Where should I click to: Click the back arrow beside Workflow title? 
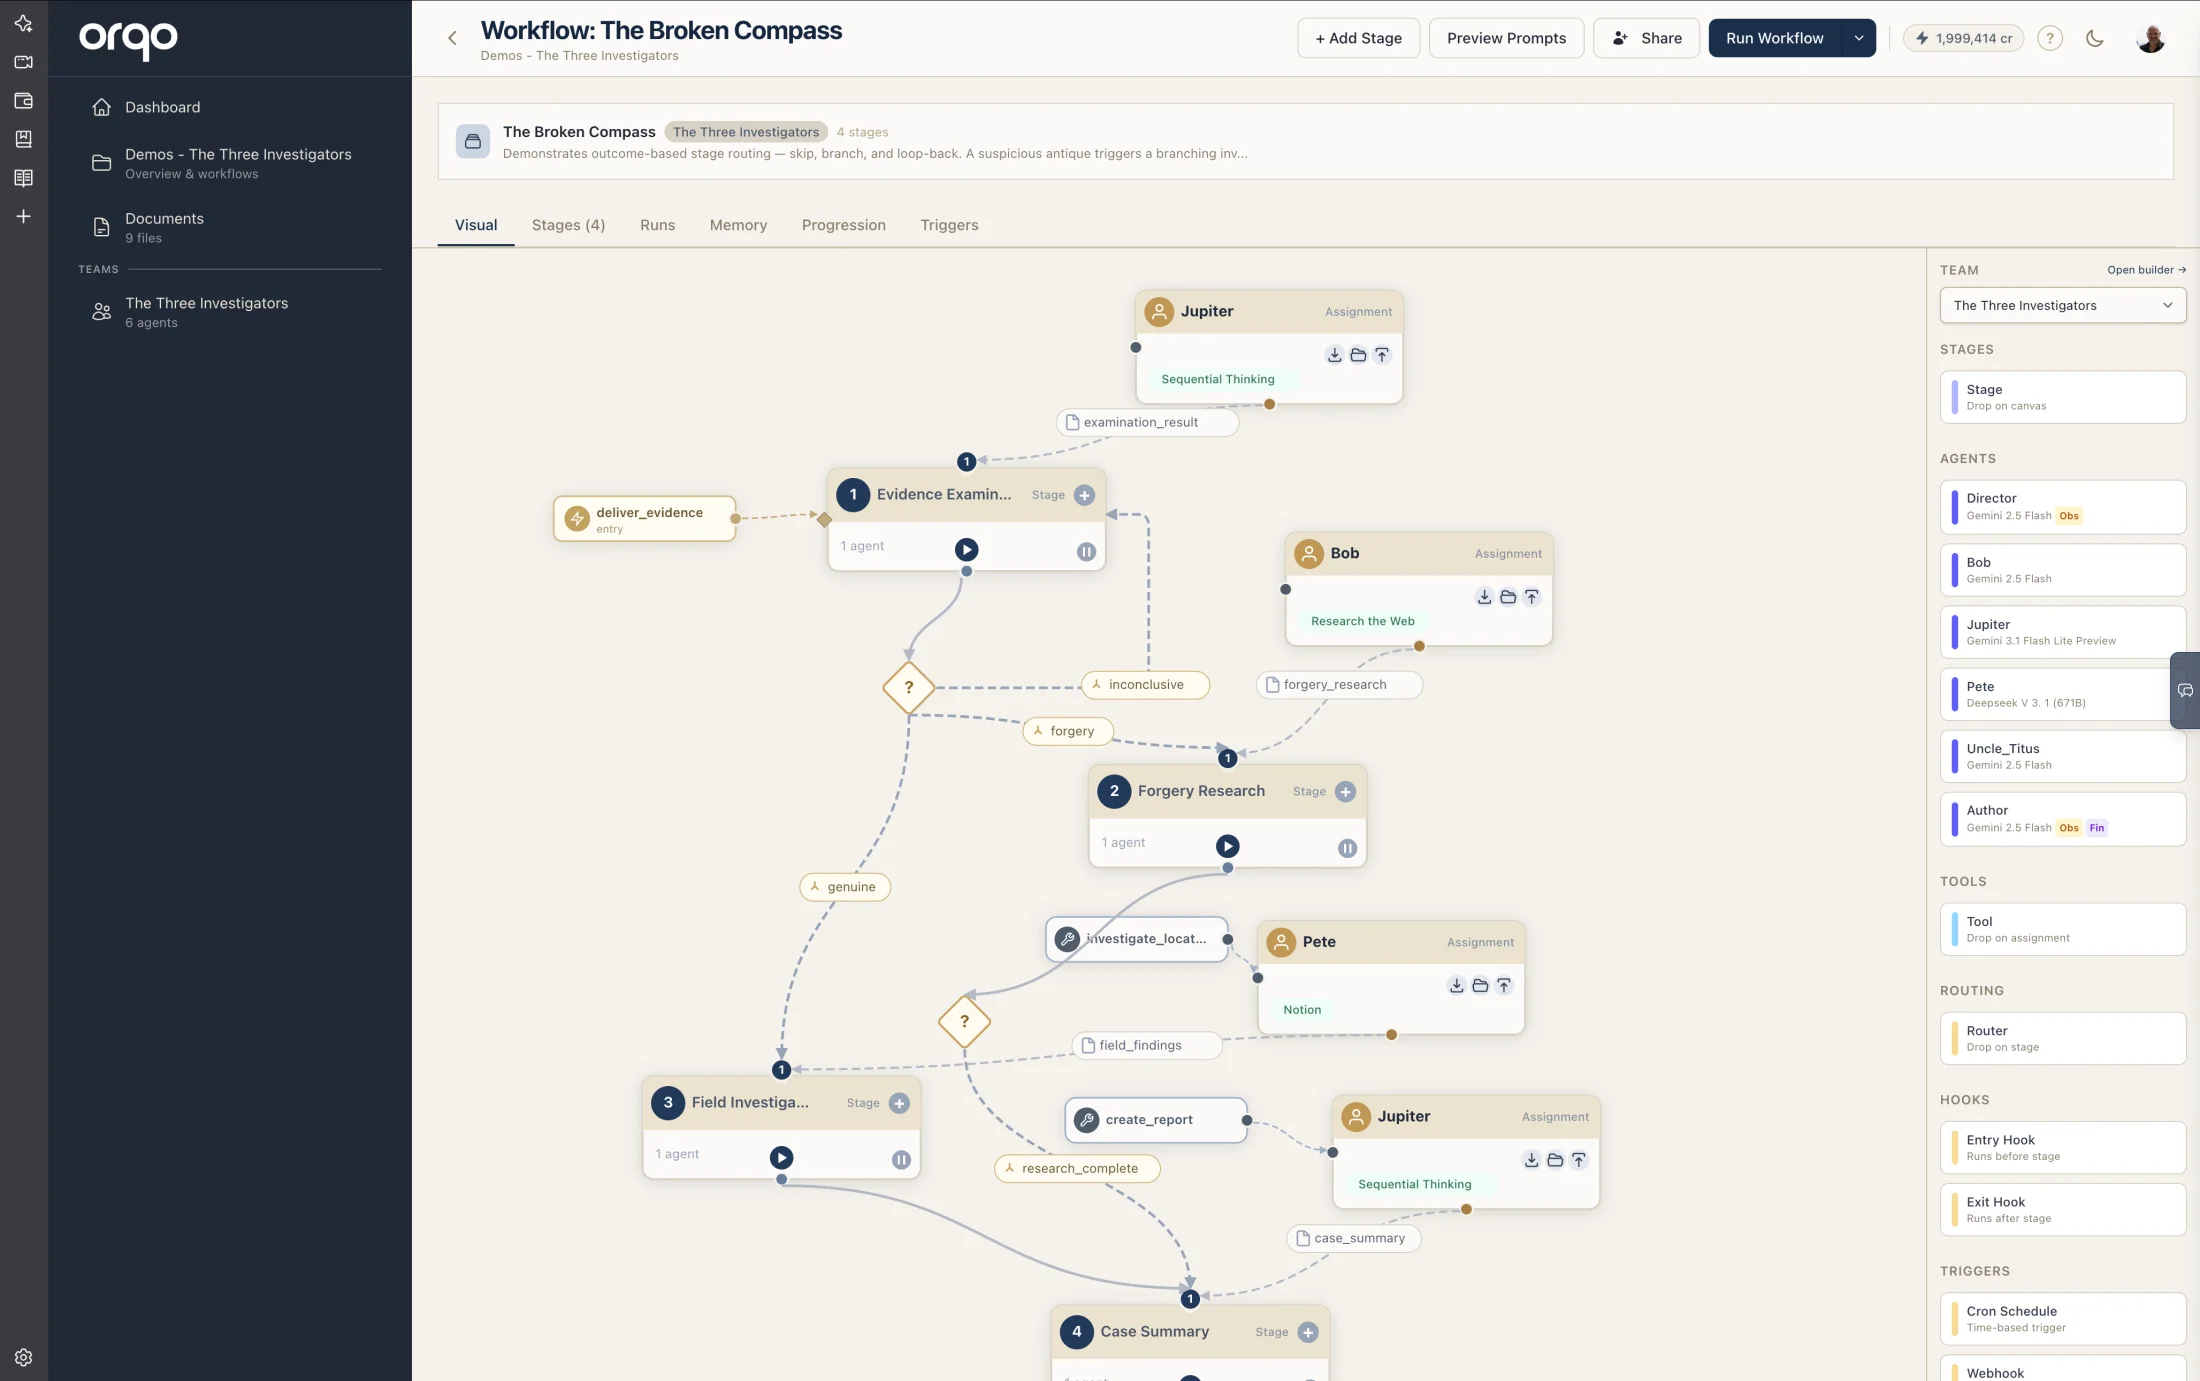coord(452,38)
